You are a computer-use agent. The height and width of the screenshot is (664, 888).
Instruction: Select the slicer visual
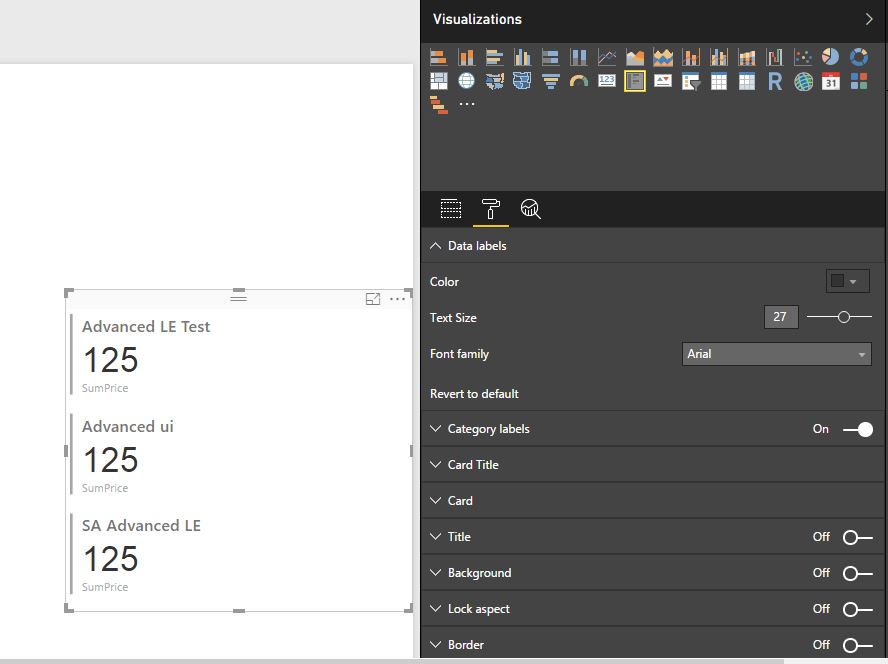(691, 82)
